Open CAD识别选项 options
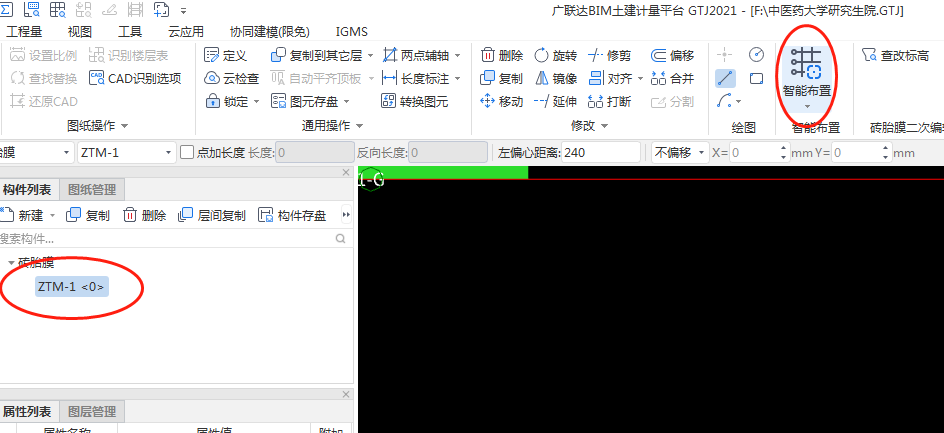This screenshot has width=944, height=433. [x=135, y=78]
